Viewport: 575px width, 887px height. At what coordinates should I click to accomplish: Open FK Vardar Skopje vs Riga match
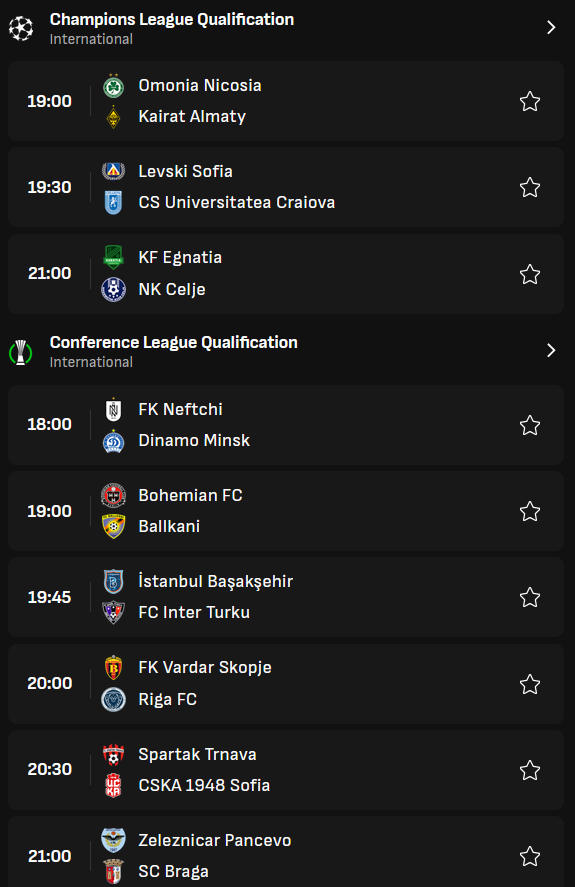286,684
